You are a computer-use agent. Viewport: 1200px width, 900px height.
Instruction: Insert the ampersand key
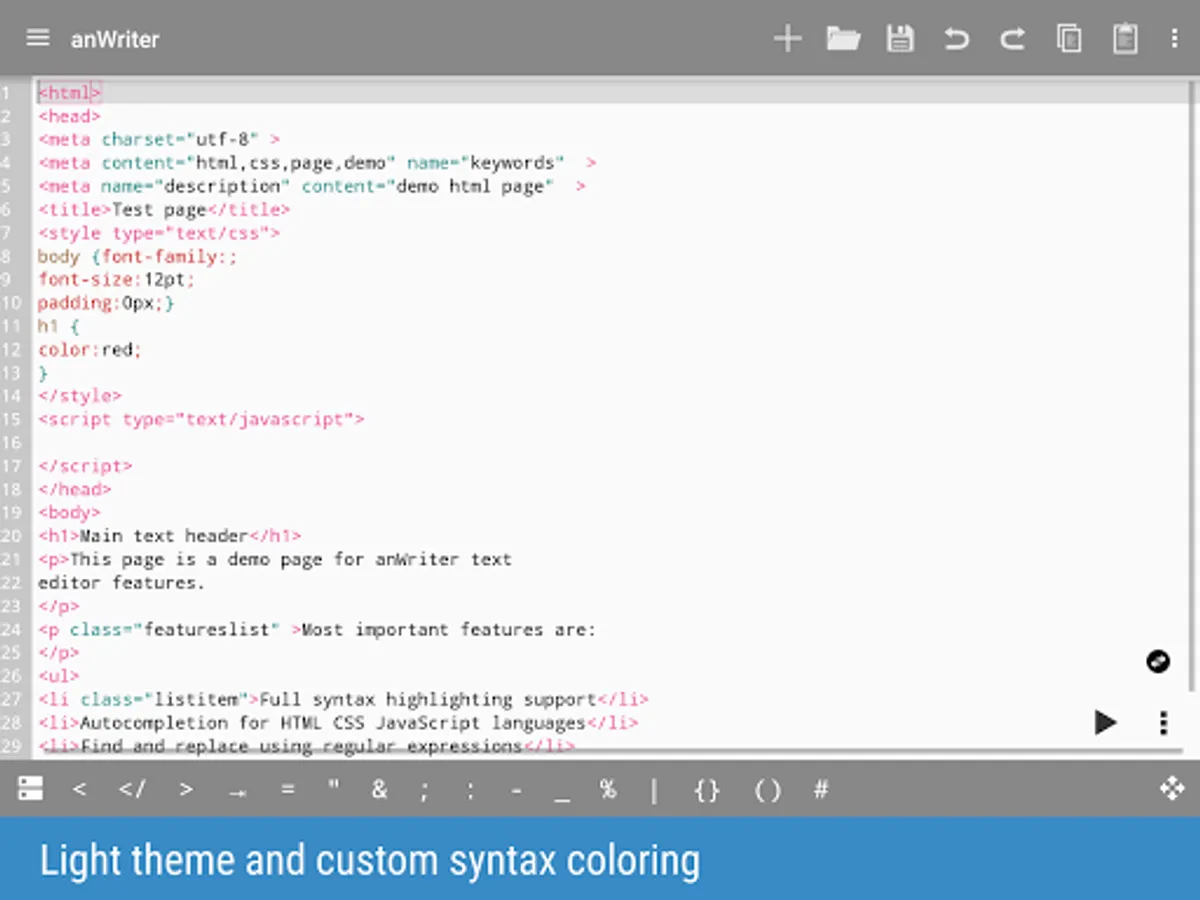(x=379, y=789)
